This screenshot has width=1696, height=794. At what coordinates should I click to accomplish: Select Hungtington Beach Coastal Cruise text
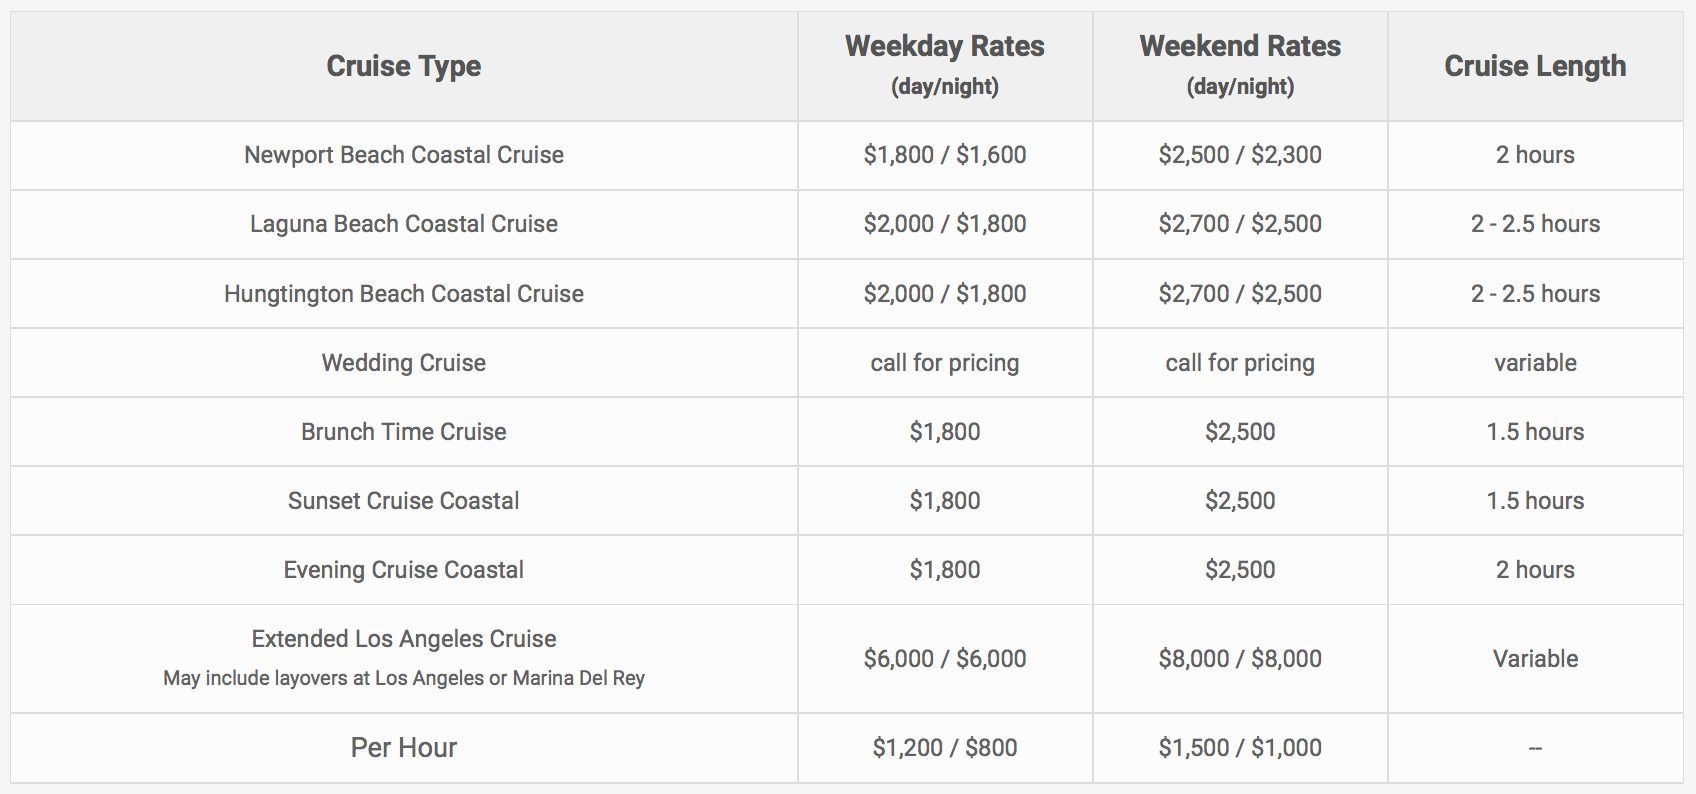(404, 294)
